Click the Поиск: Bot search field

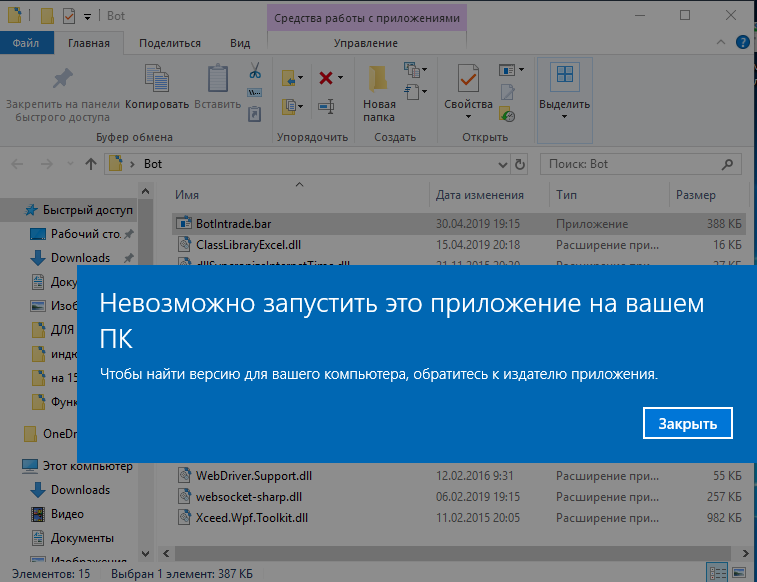click(641, 165)
